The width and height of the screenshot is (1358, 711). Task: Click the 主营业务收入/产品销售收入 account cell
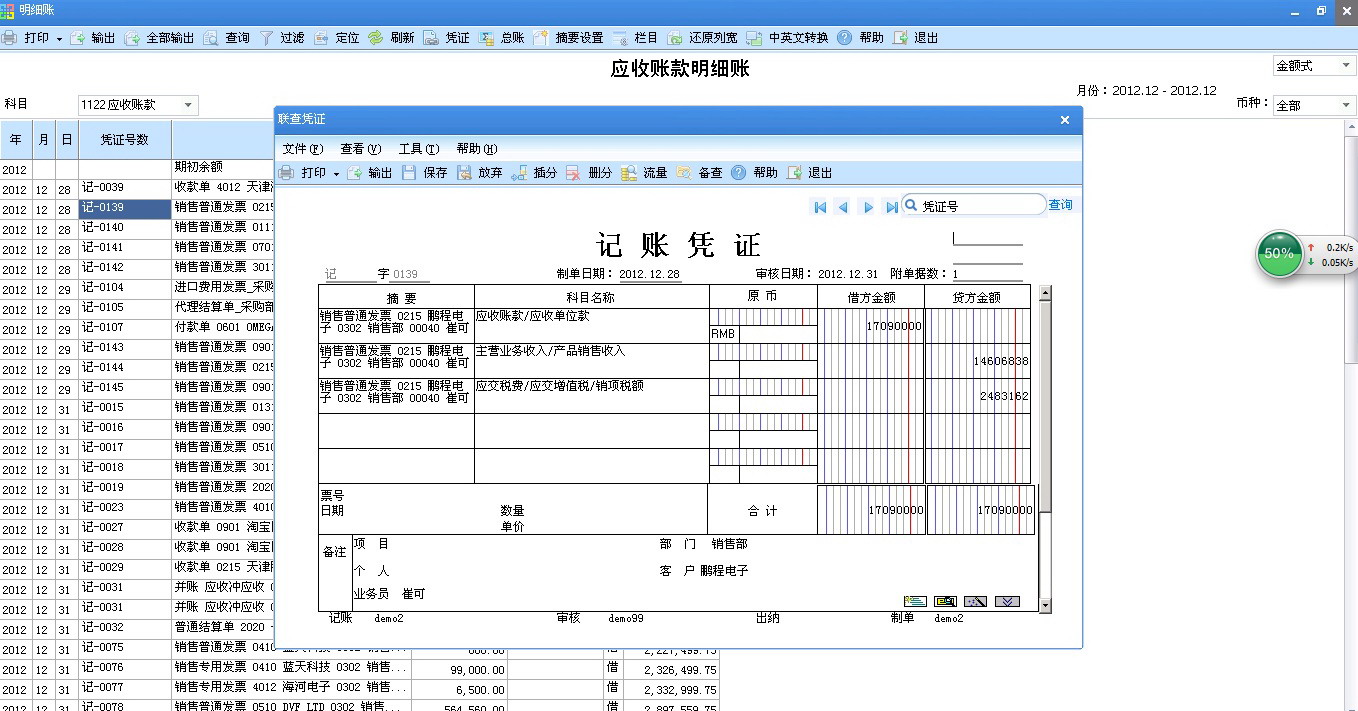pos(592,360)
